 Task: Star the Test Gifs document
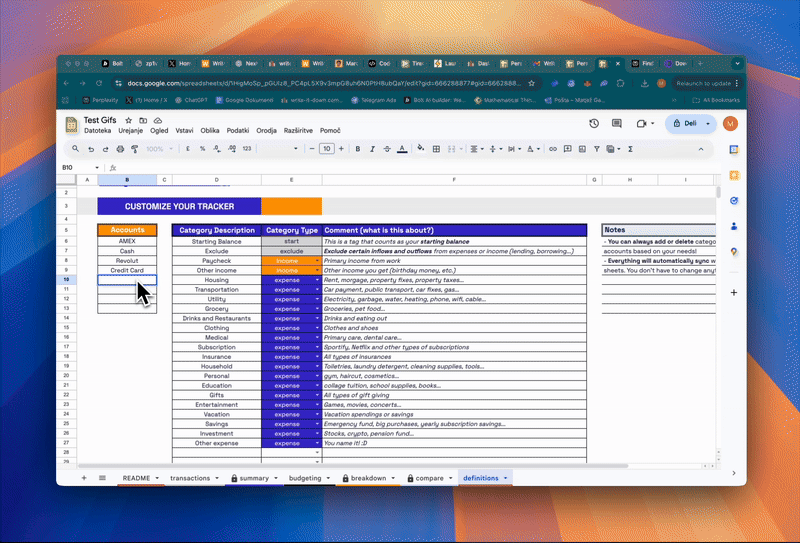(x=129, y=120)
